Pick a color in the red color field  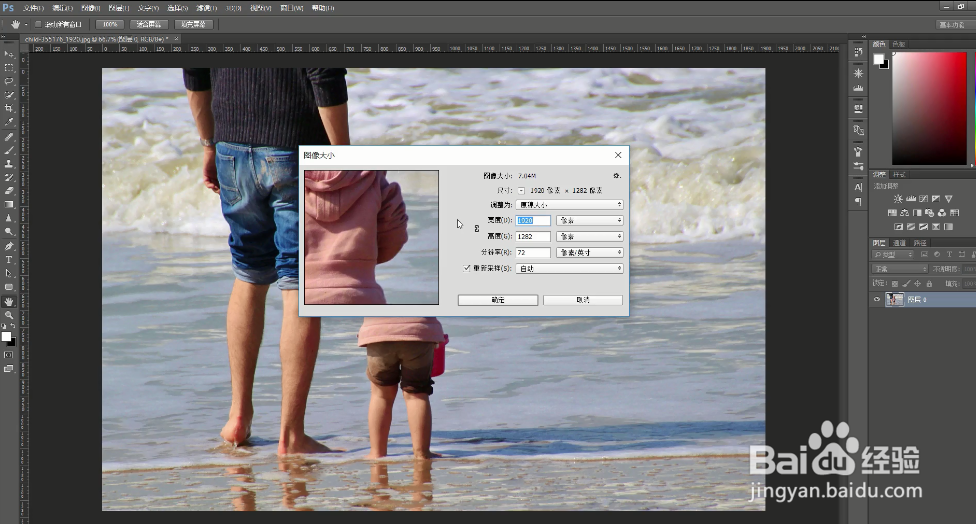pyautogui.click(x=929, y=108)
